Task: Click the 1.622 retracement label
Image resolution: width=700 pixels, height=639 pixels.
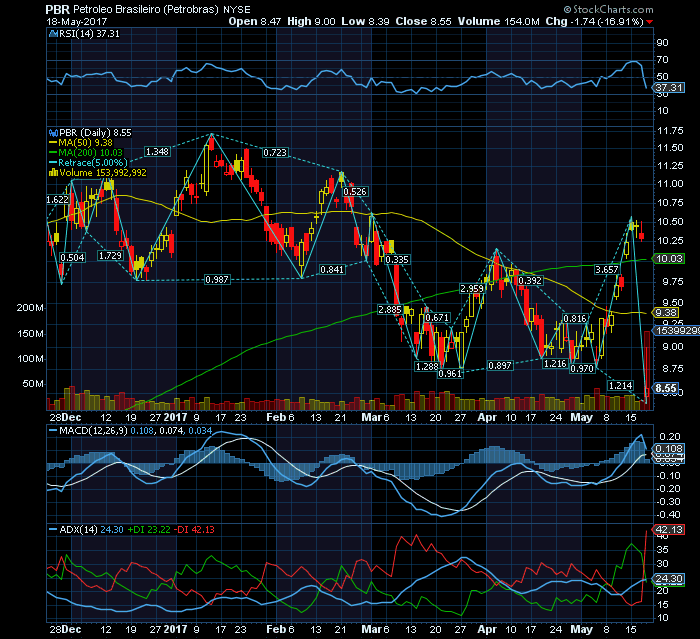Action: 58,200
